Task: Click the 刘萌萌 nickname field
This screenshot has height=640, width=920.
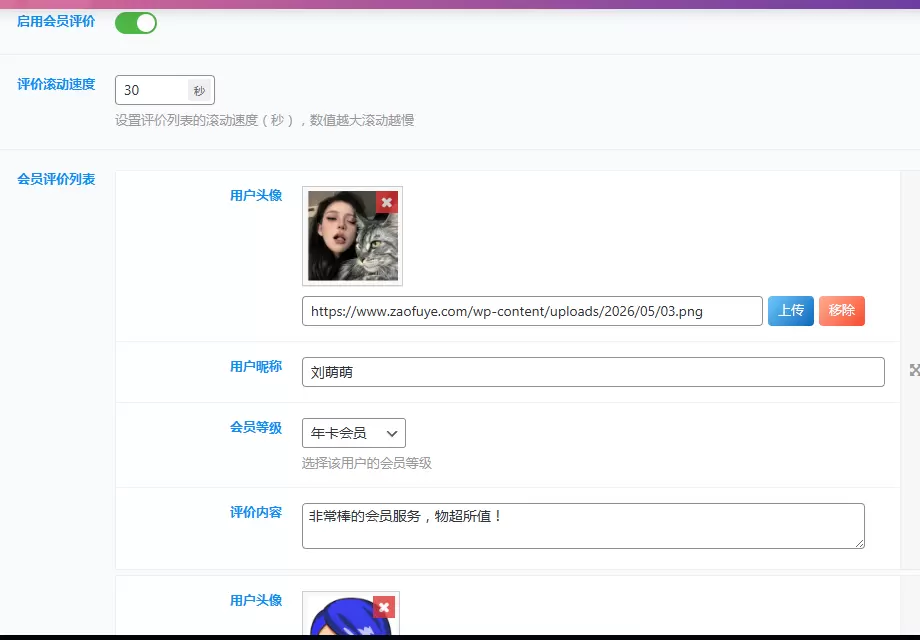Action: tap(593, 372)
